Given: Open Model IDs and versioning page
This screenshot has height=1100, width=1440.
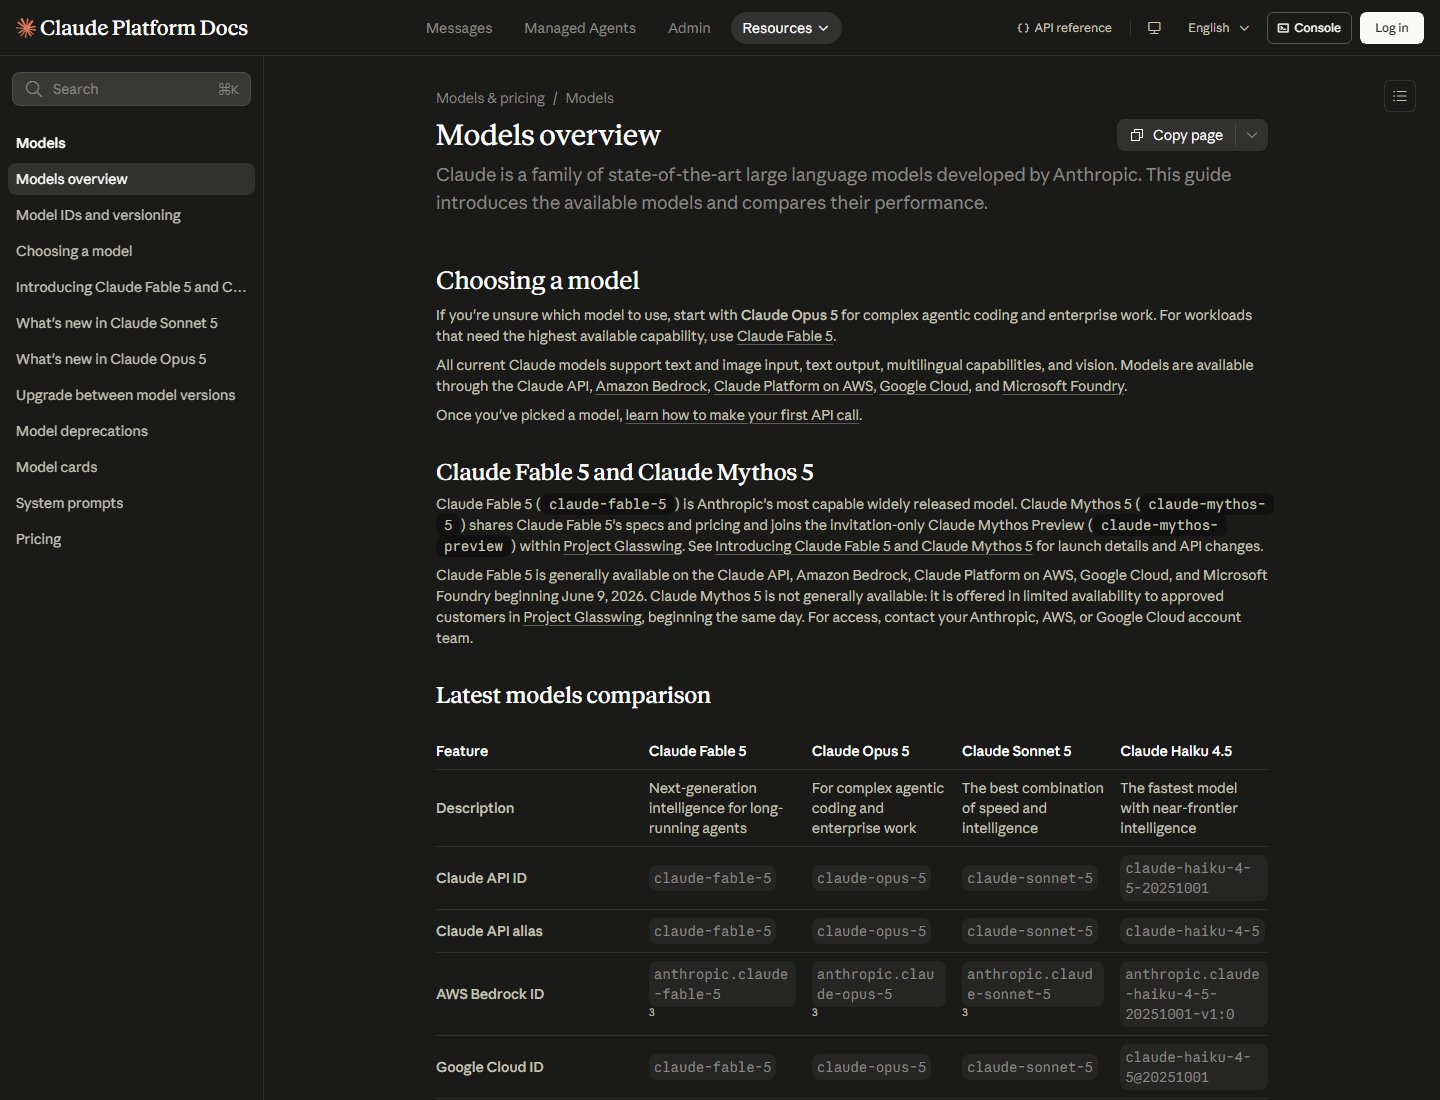Looking at the screenshot, I should (131, 215).
